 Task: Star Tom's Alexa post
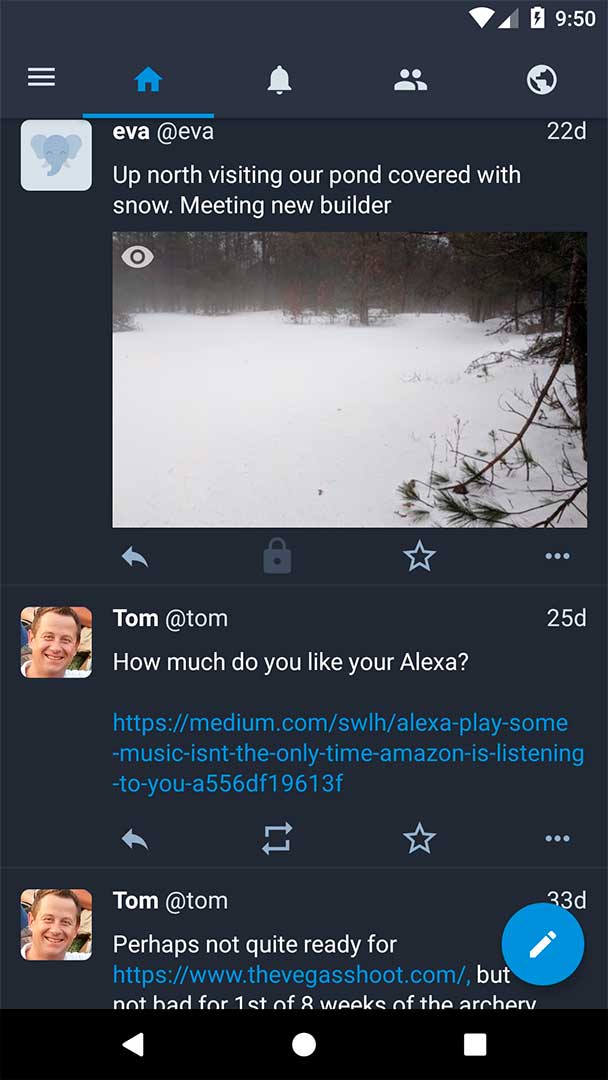click(x=419, y=839)
